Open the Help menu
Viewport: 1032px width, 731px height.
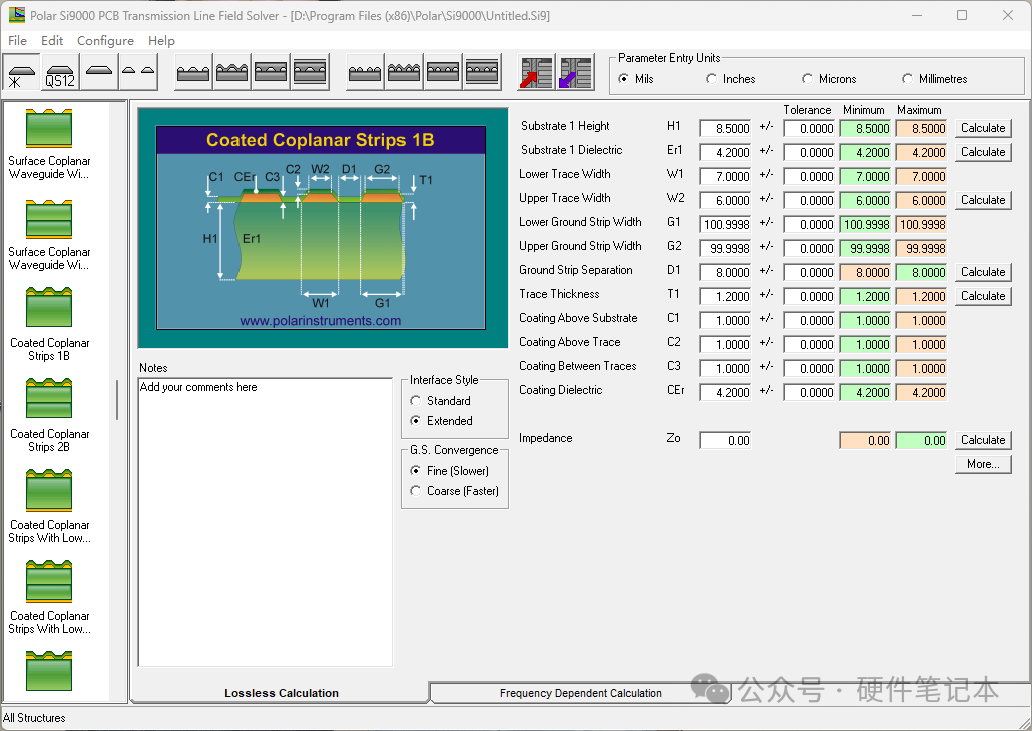(x=161, y=41)
